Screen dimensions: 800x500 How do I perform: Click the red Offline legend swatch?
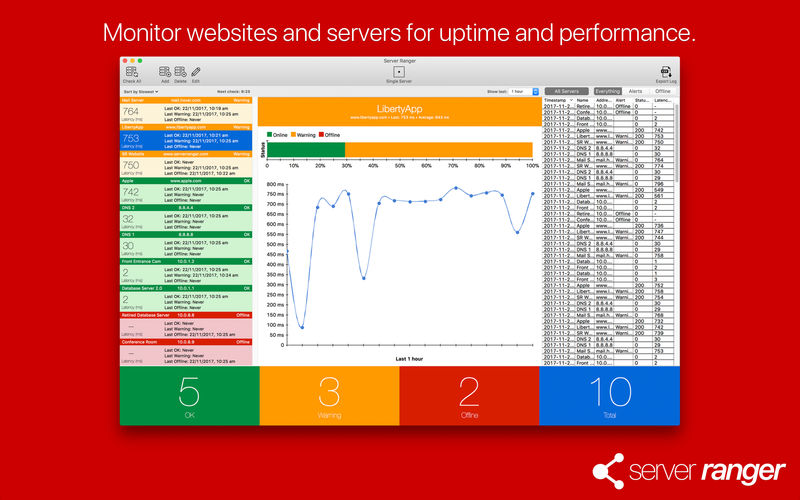tap(321, 135)
